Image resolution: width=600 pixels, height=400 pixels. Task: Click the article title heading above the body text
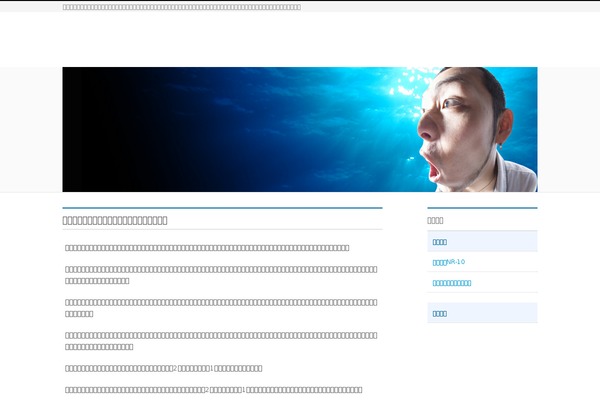click(x=115, y=220)
